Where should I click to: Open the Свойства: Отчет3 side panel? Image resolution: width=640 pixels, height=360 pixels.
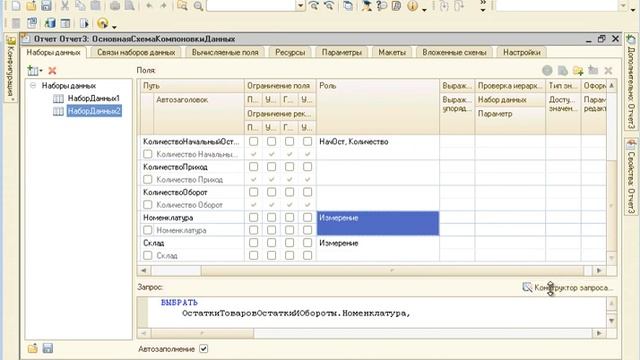click(631, 176)
